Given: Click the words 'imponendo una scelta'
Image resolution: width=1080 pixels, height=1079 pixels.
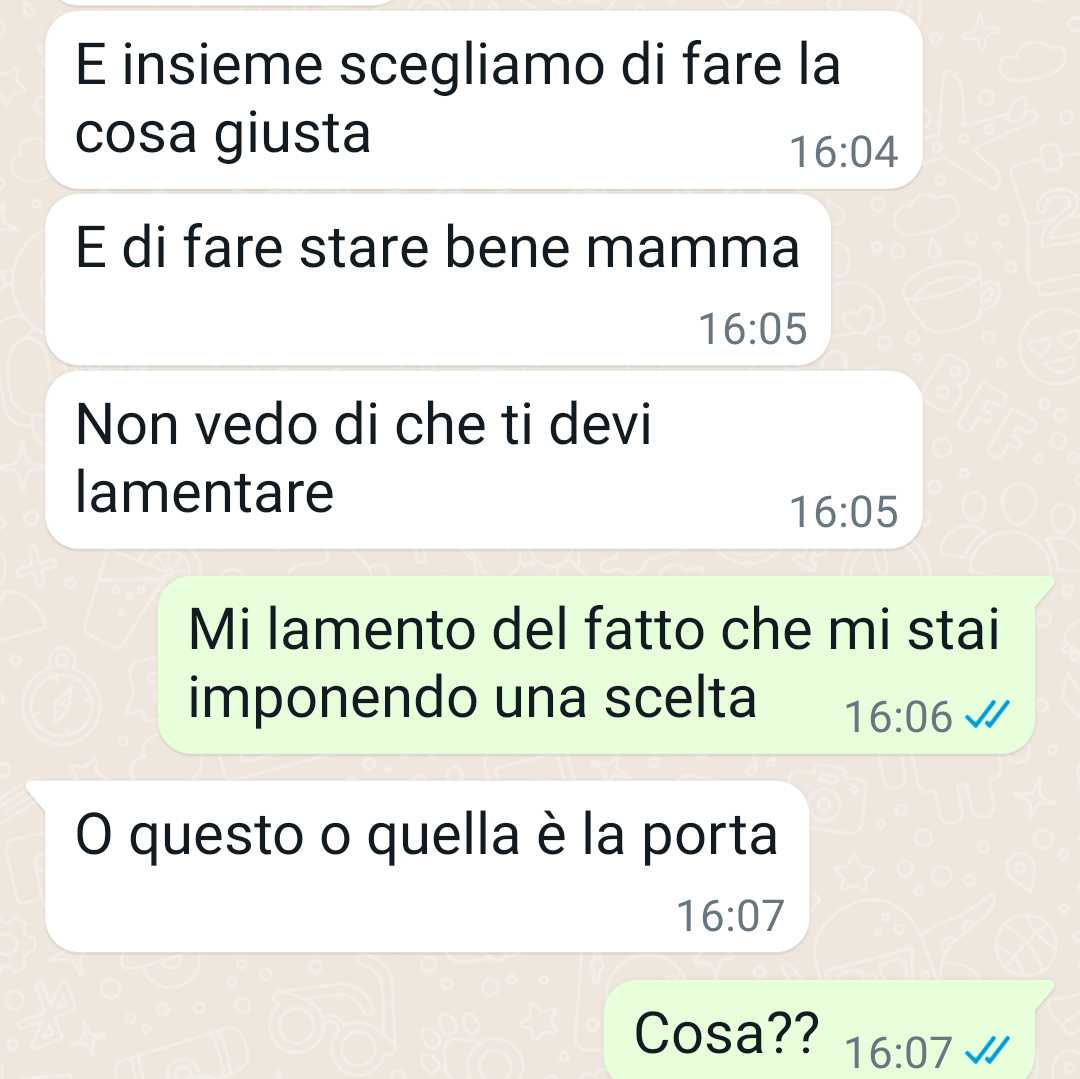Looking at the screenshot, I should tap(472, 700).
